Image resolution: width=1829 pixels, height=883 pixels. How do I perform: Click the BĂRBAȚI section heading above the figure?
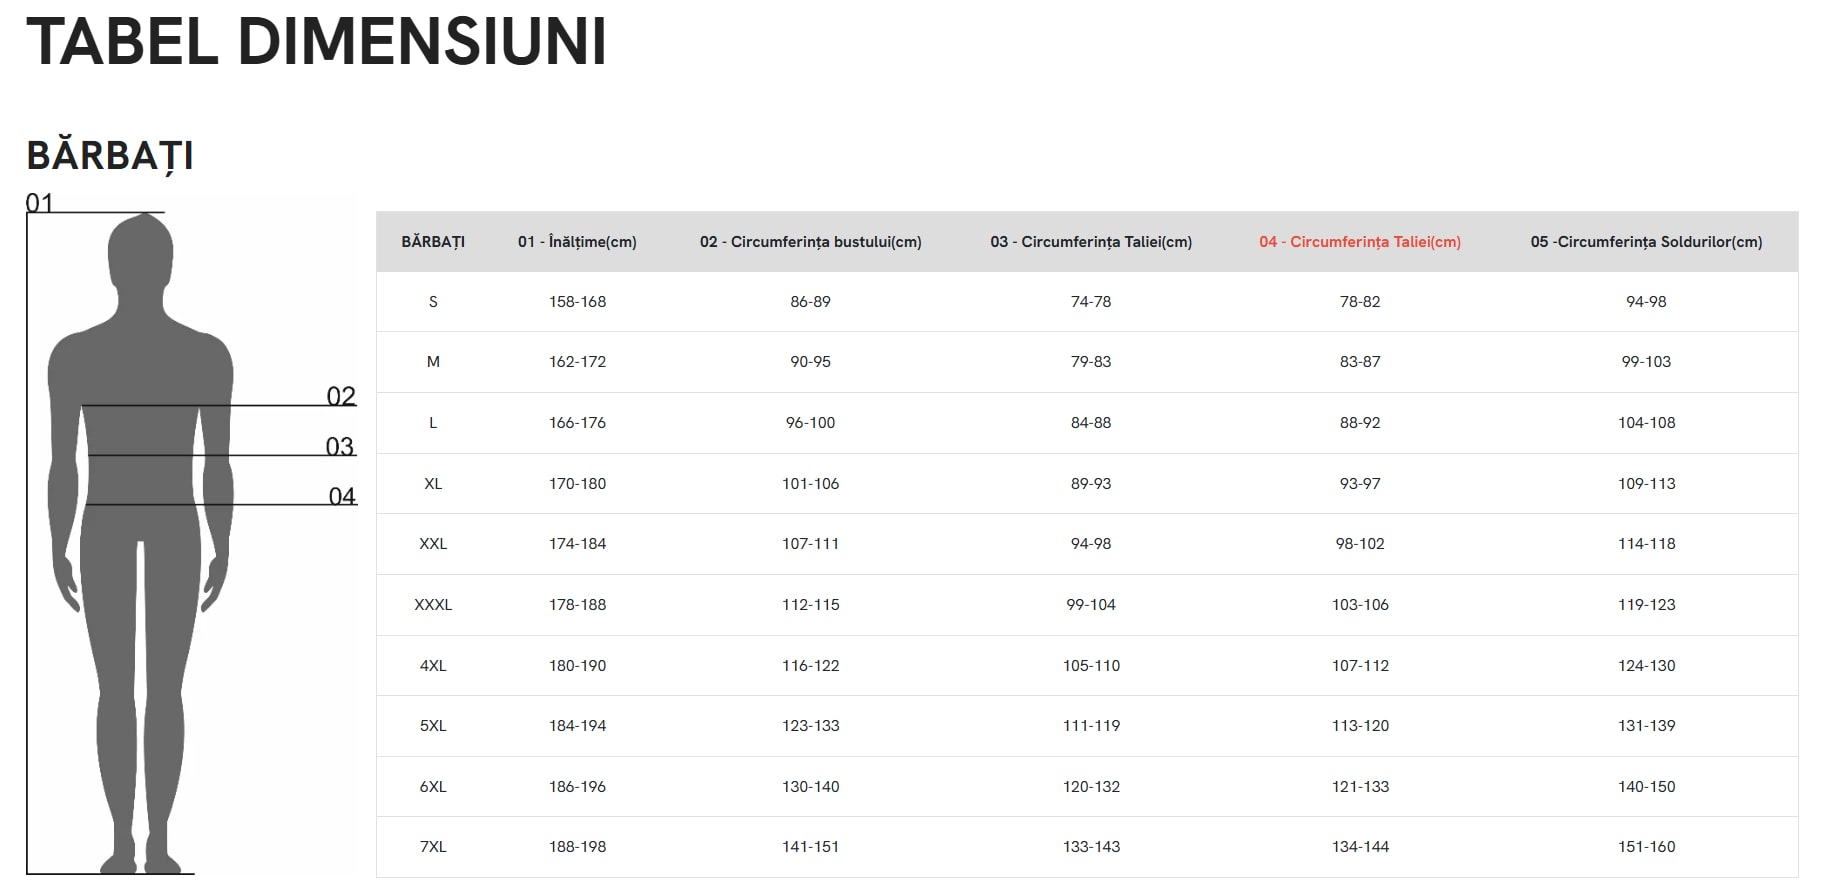[110, 156]
